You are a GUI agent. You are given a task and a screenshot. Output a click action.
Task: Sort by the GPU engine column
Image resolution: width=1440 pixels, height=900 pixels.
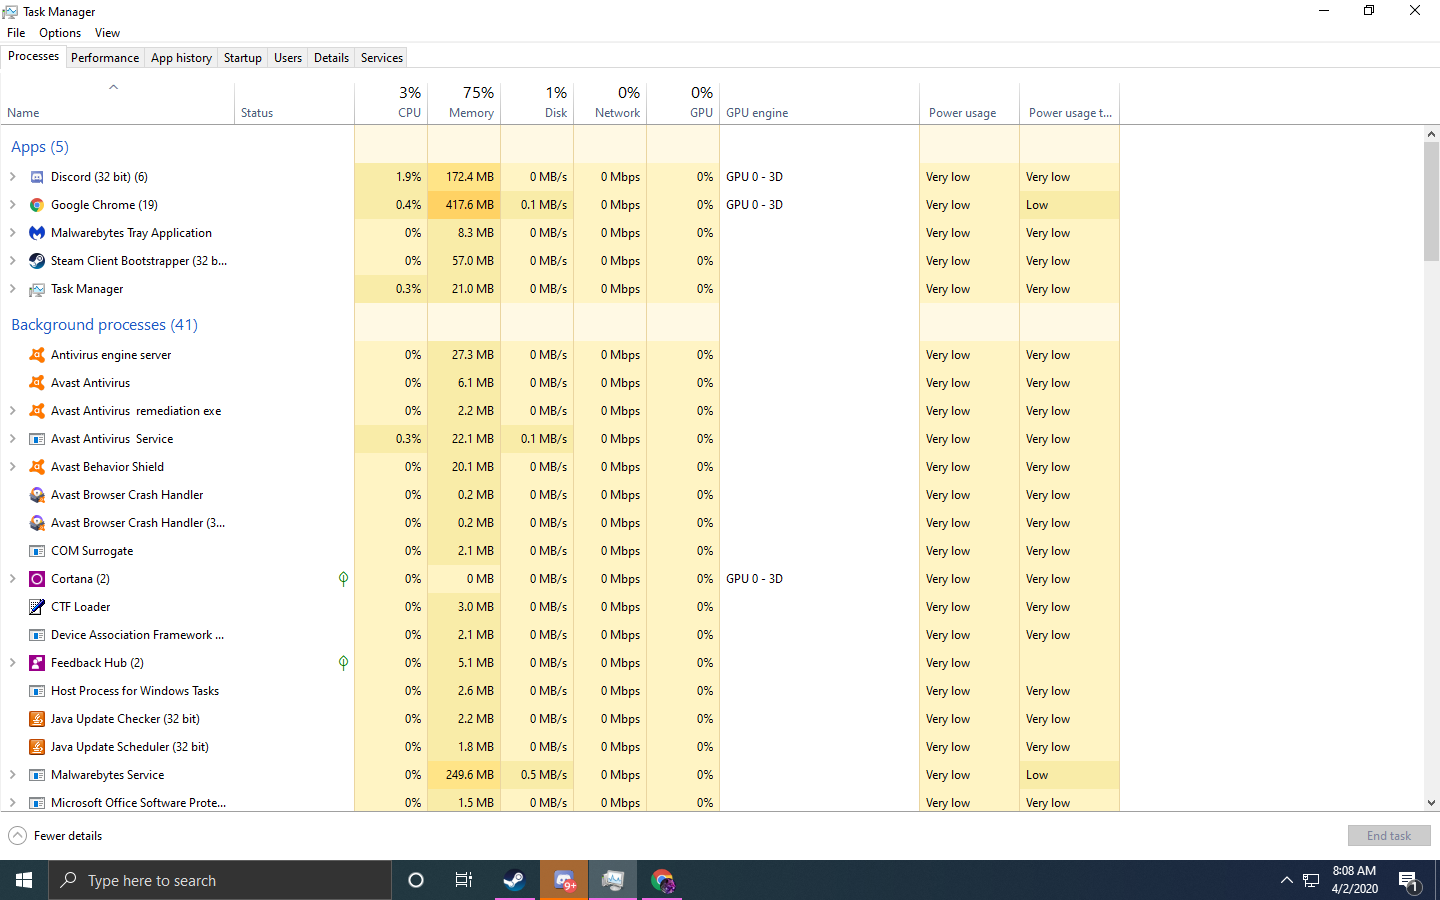point(819,101)
